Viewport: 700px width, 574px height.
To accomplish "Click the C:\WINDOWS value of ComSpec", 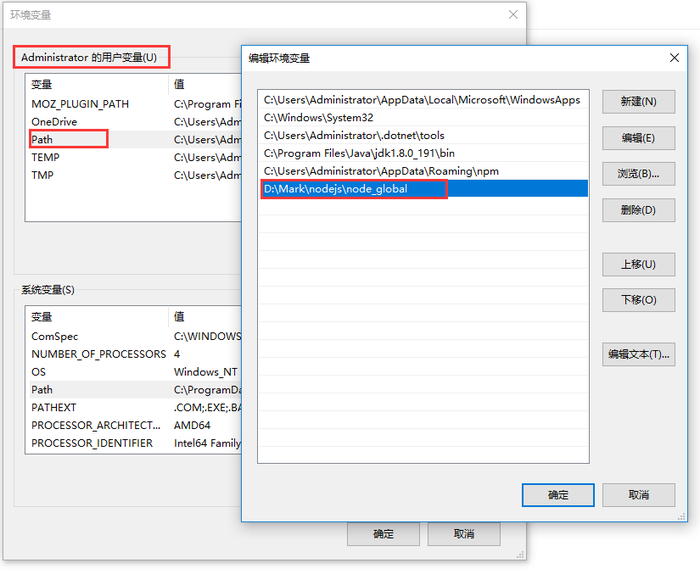I will (208, 337).
